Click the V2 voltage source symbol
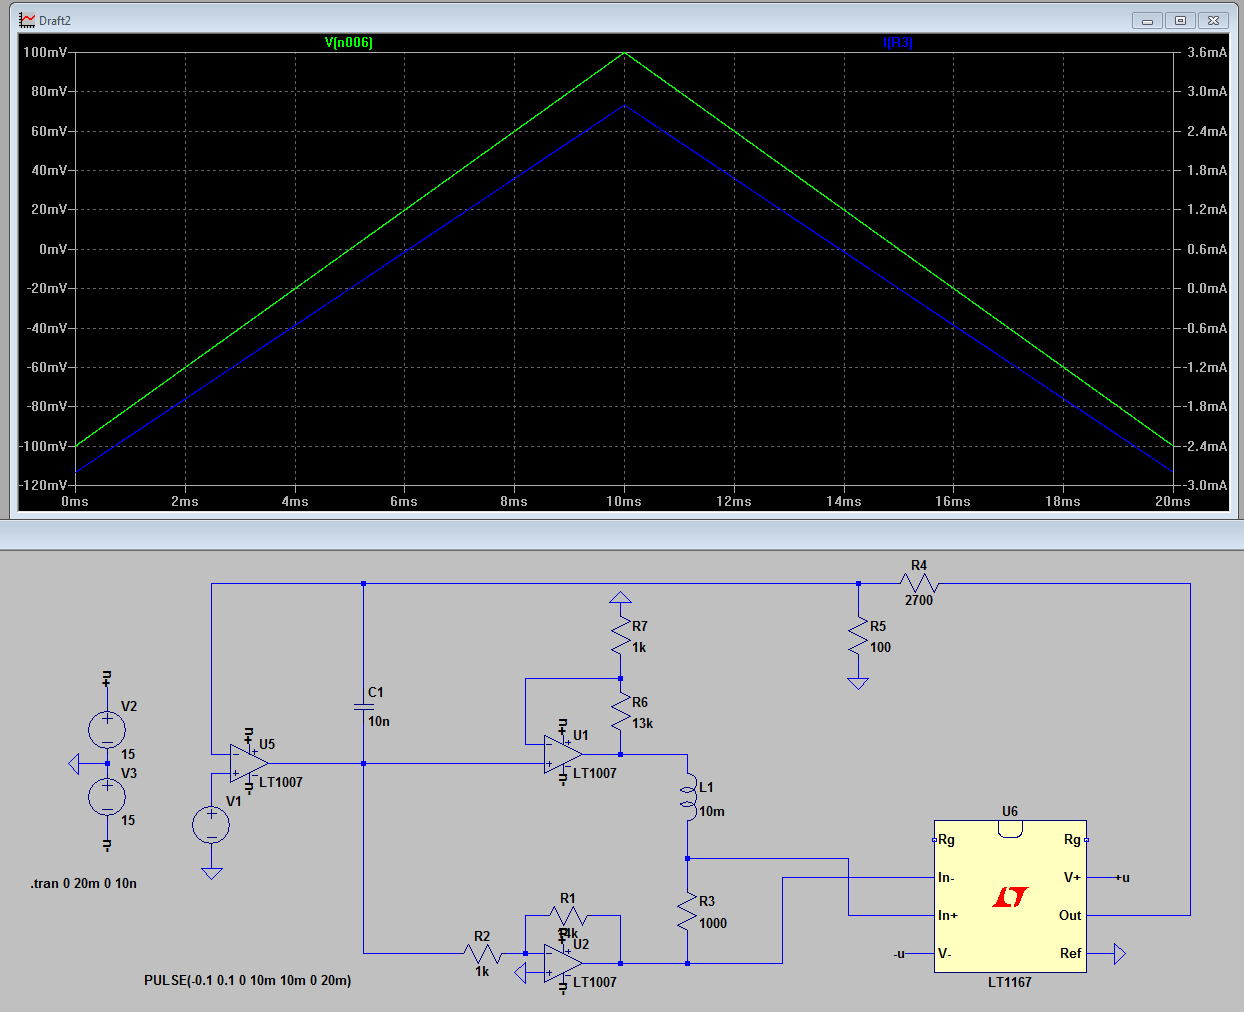This screenshot has height=1012, width=1244. point(107,729)
